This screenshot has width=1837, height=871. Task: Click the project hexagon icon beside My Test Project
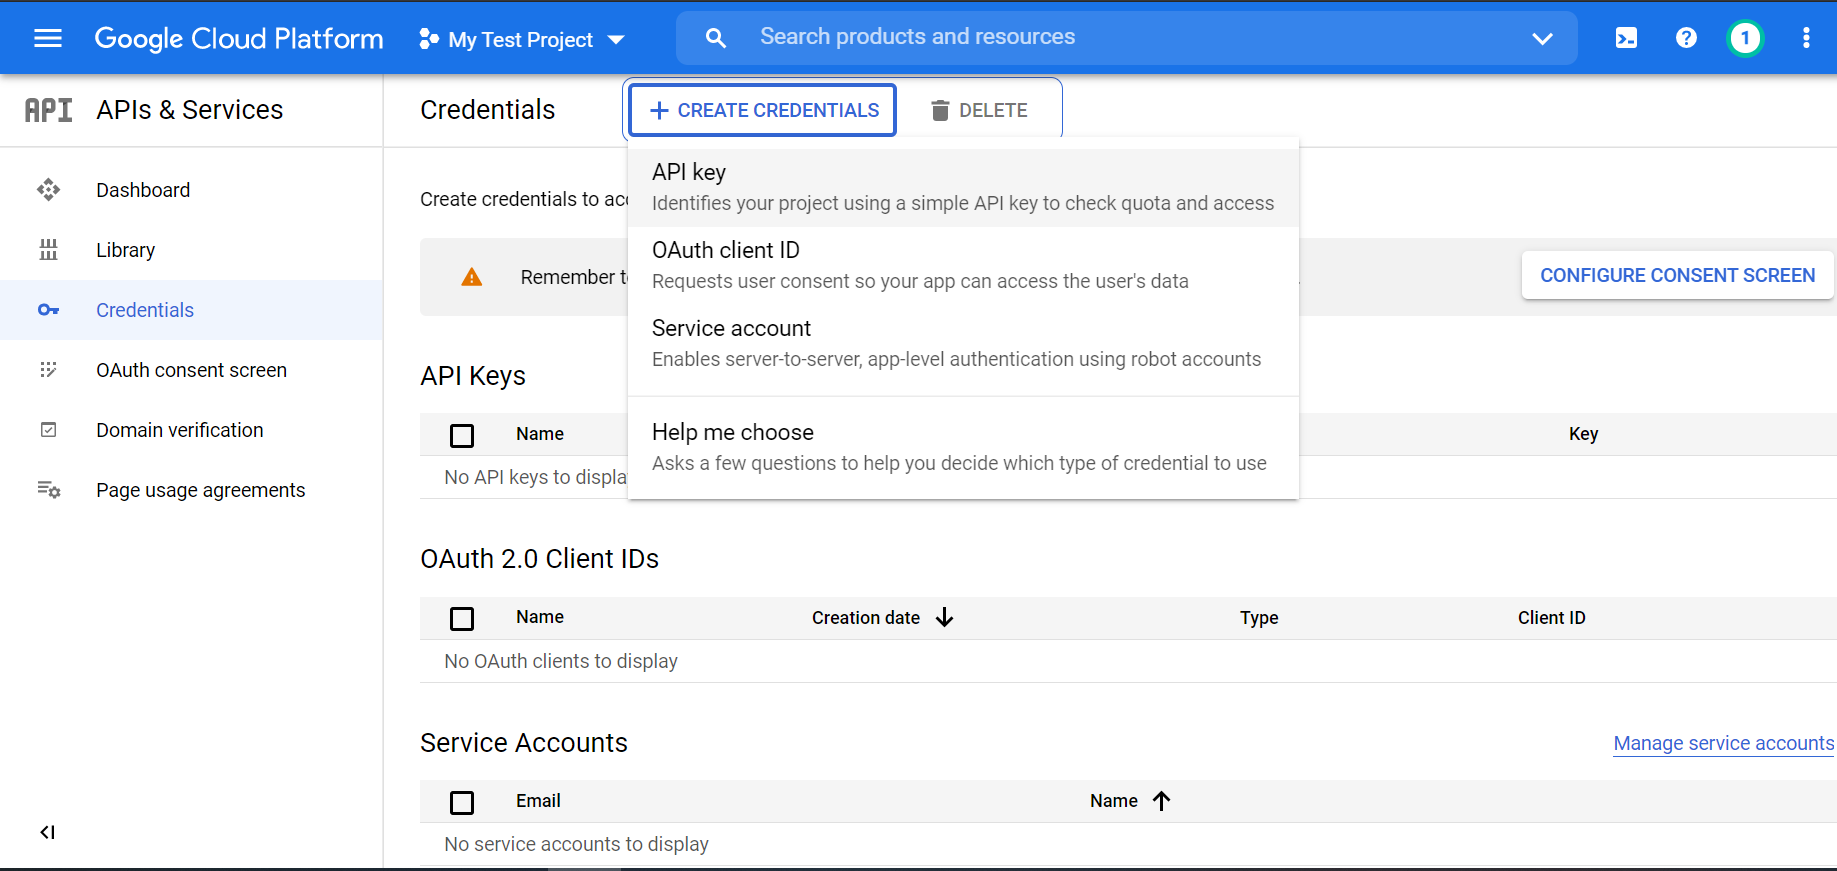[x=429, y=39]
